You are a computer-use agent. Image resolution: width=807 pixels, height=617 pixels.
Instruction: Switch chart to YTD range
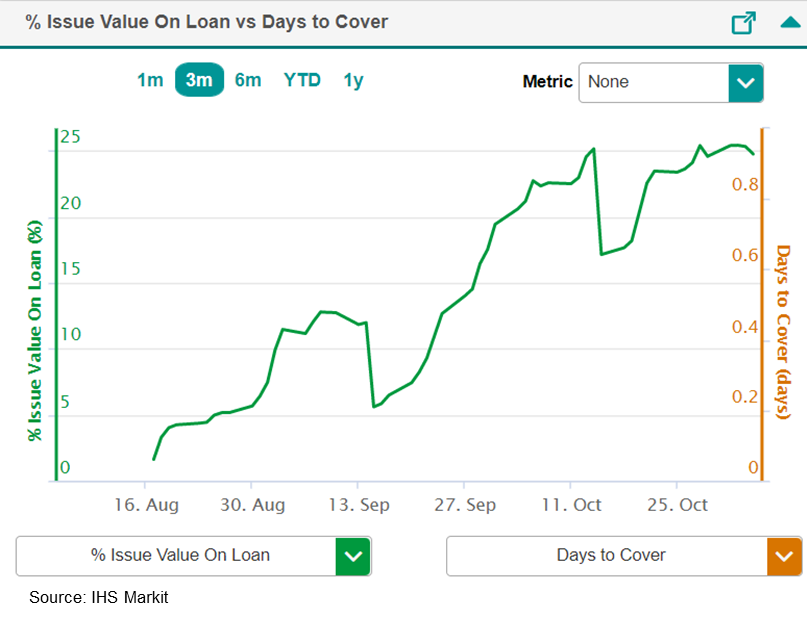[x=302, y=80]
